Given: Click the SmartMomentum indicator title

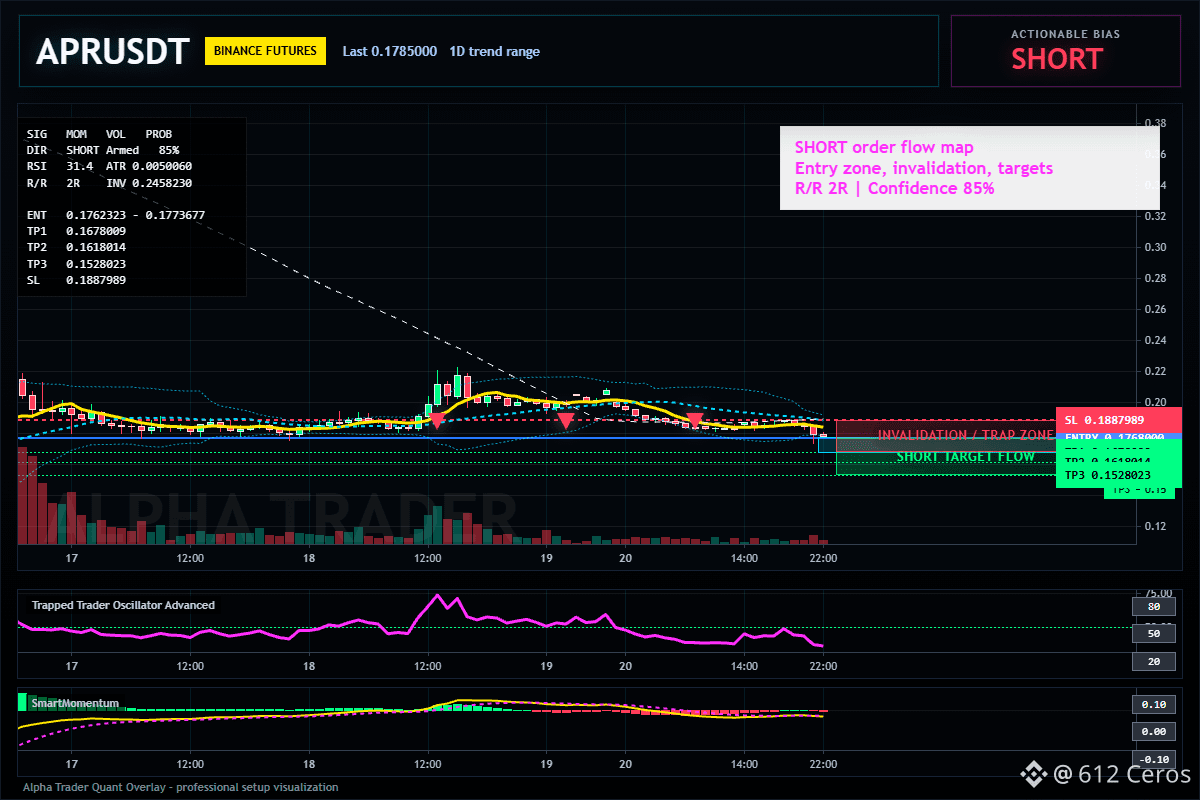Looking at the screenshot, I should (75, 703).
